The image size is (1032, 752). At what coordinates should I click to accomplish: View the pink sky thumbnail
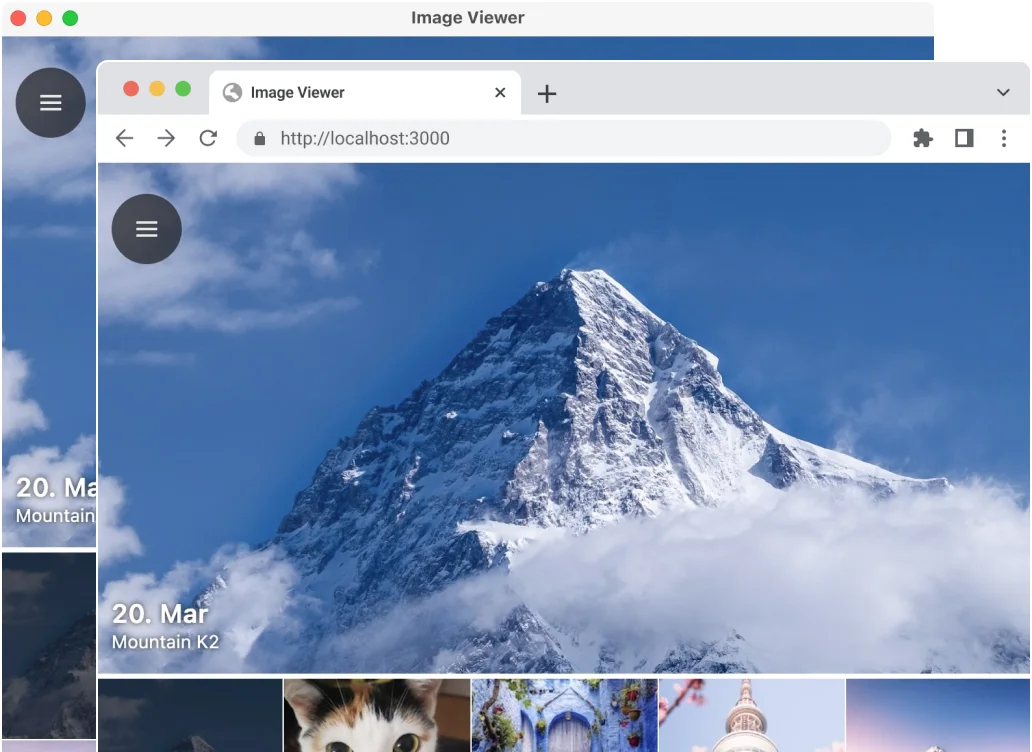point(937,715)
